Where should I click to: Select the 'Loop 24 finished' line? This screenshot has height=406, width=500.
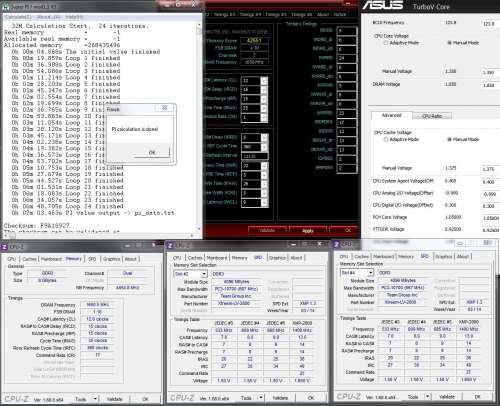pyautogui.click(x=67, y=206)
